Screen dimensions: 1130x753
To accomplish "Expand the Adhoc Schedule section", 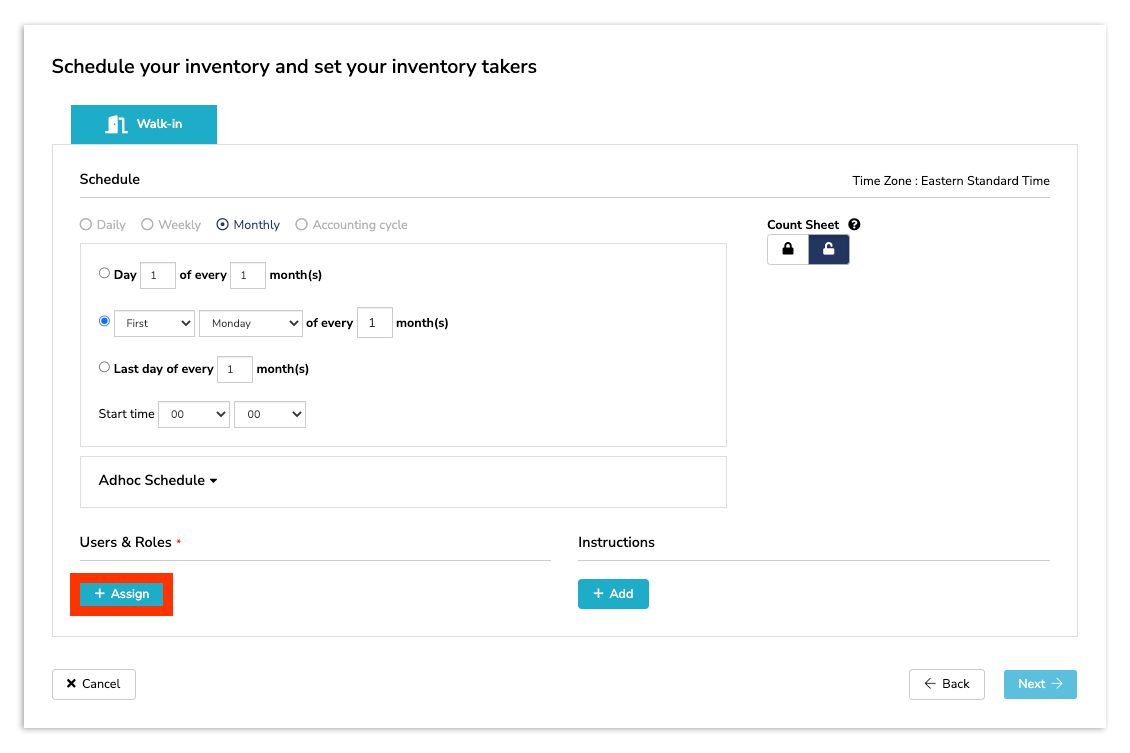I will 157,480.
